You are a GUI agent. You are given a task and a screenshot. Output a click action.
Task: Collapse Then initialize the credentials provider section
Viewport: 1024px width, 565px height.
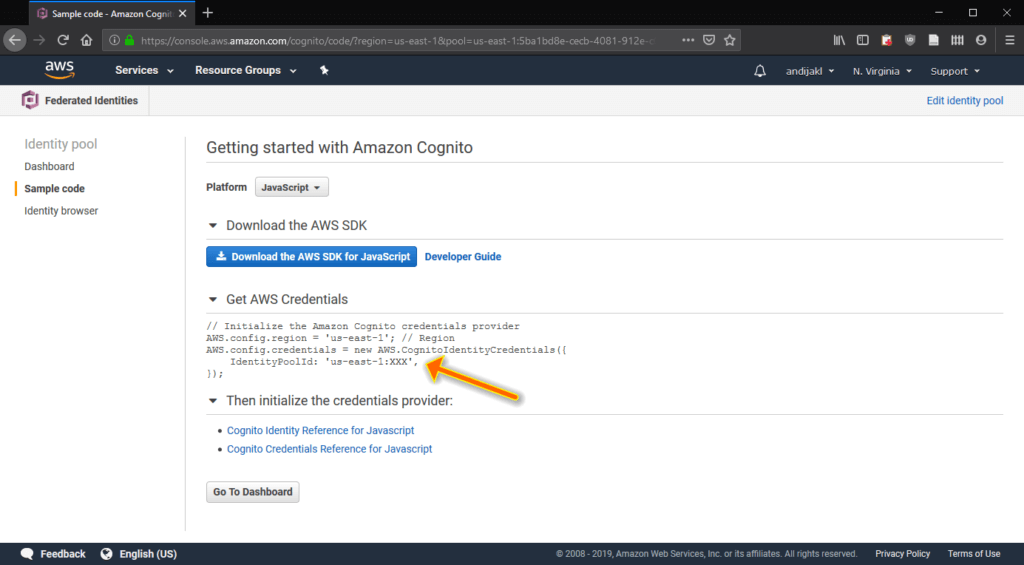(x=213, y=400)
